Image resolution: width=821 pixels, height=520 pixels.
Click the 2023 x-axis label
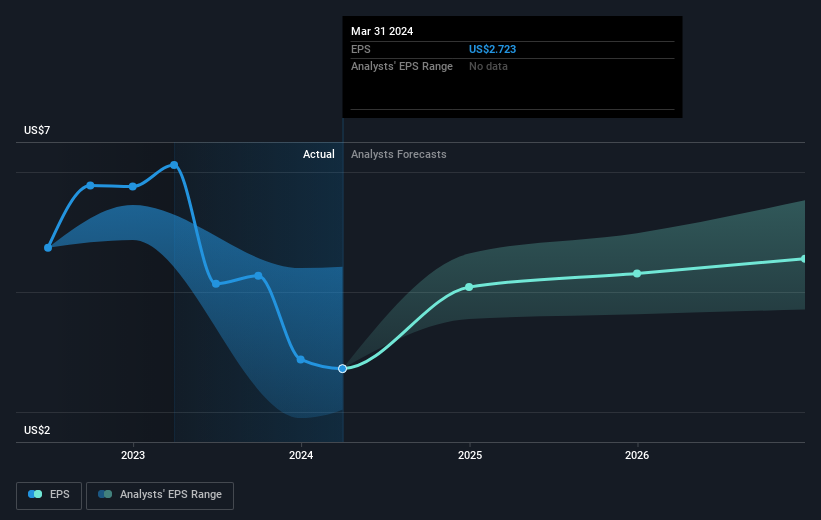click(133, 455)
